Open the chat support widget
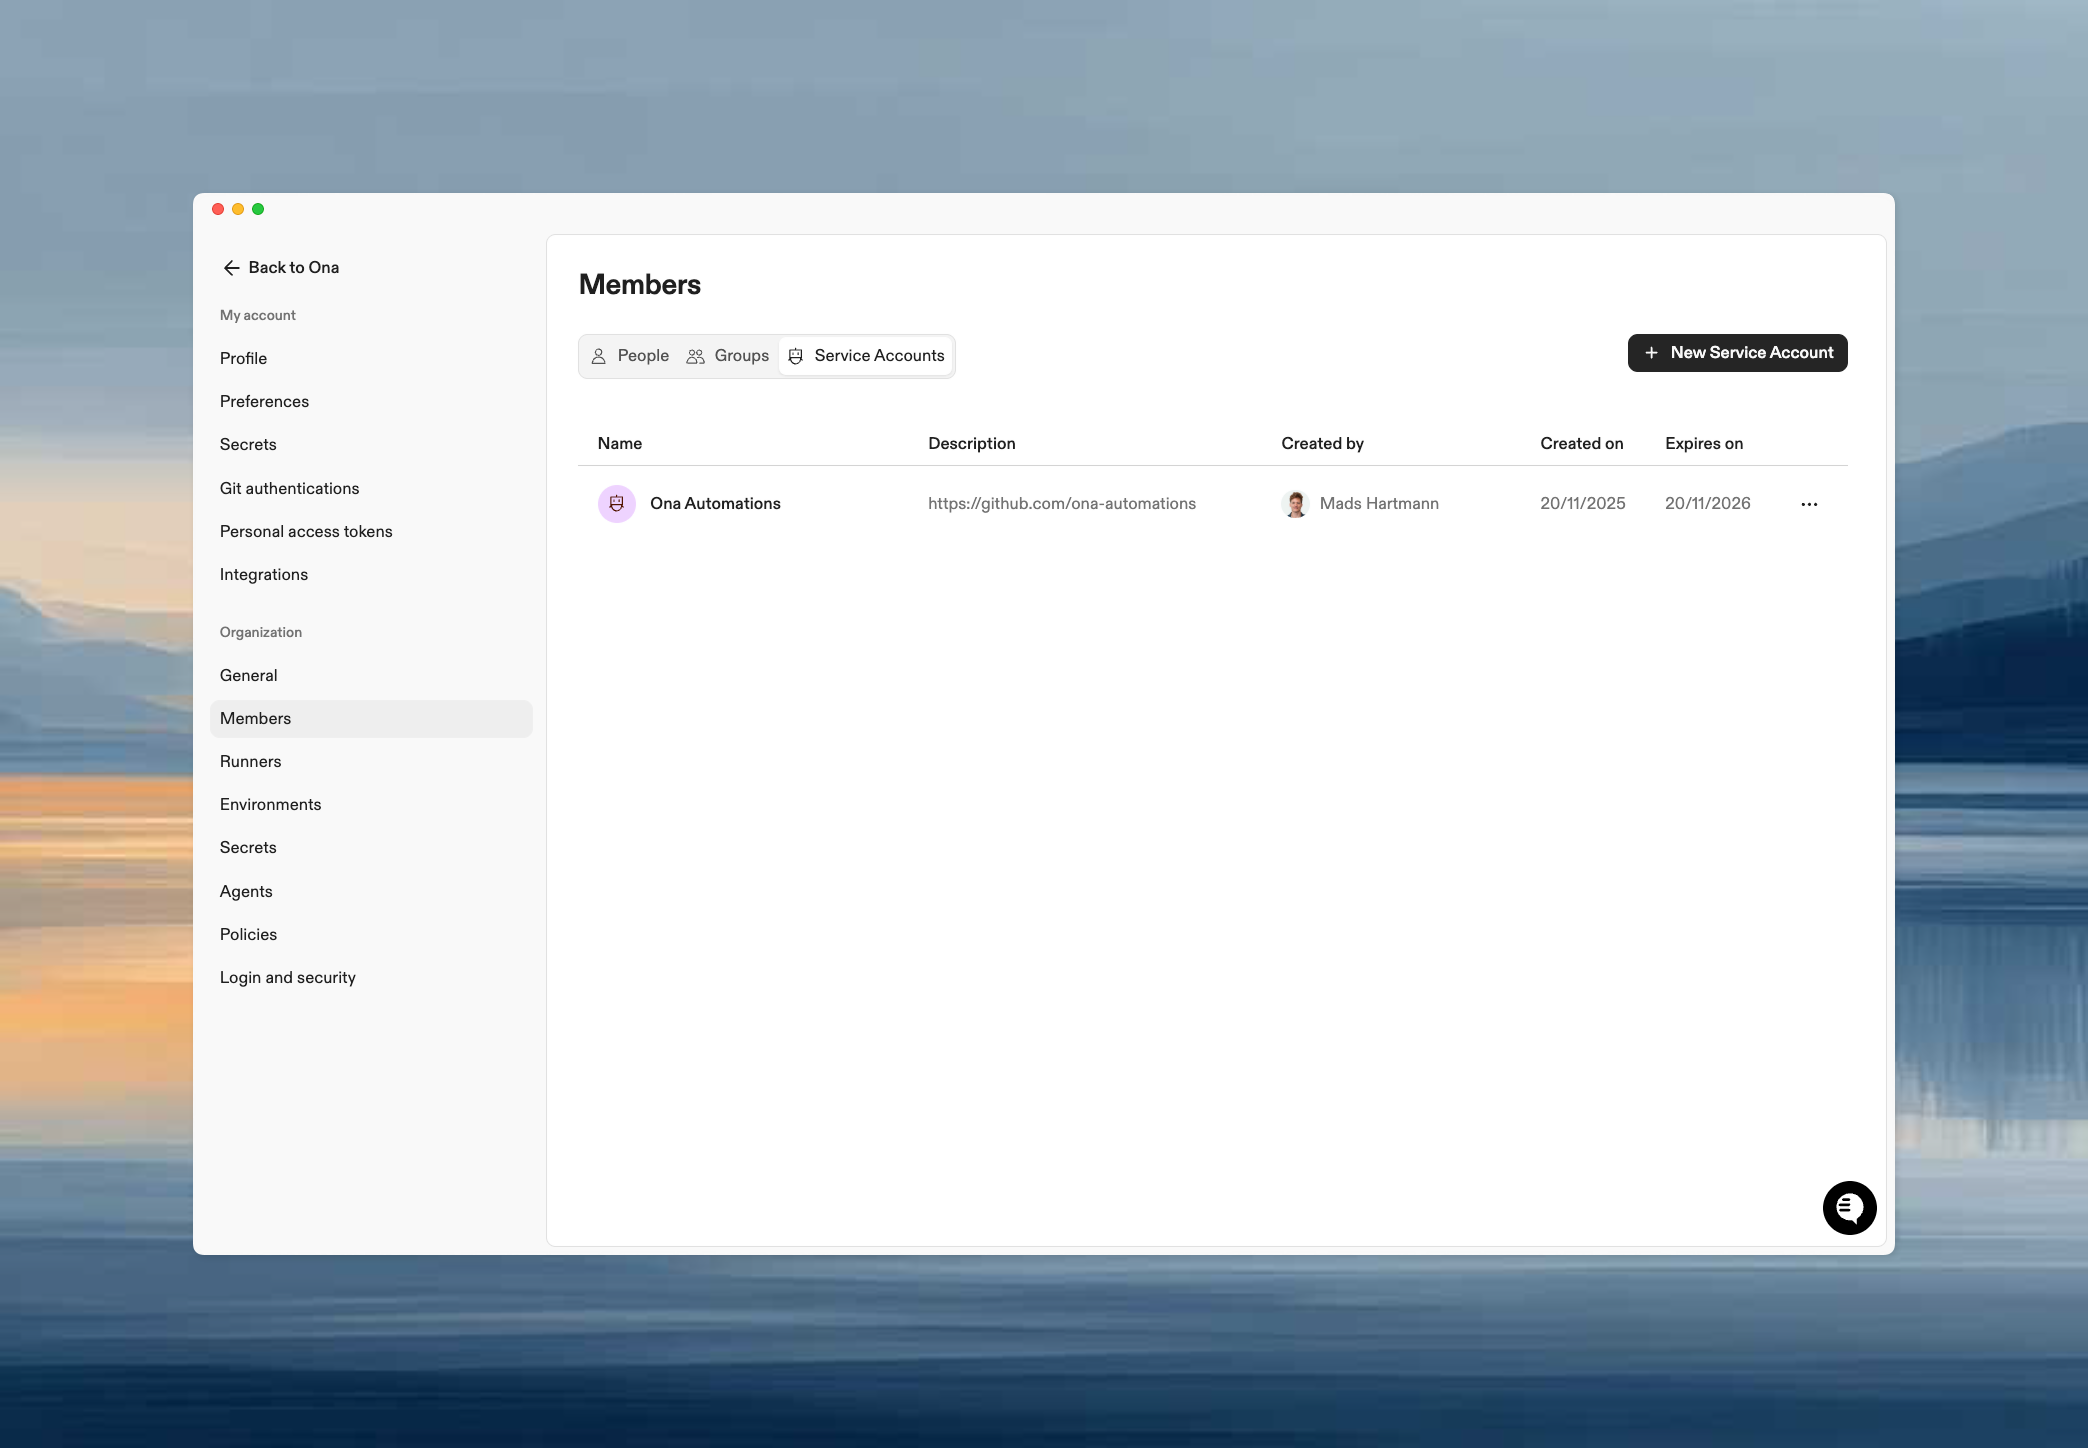Viewport: 2088px width, 1448px height. [x=1849, y=1207]
